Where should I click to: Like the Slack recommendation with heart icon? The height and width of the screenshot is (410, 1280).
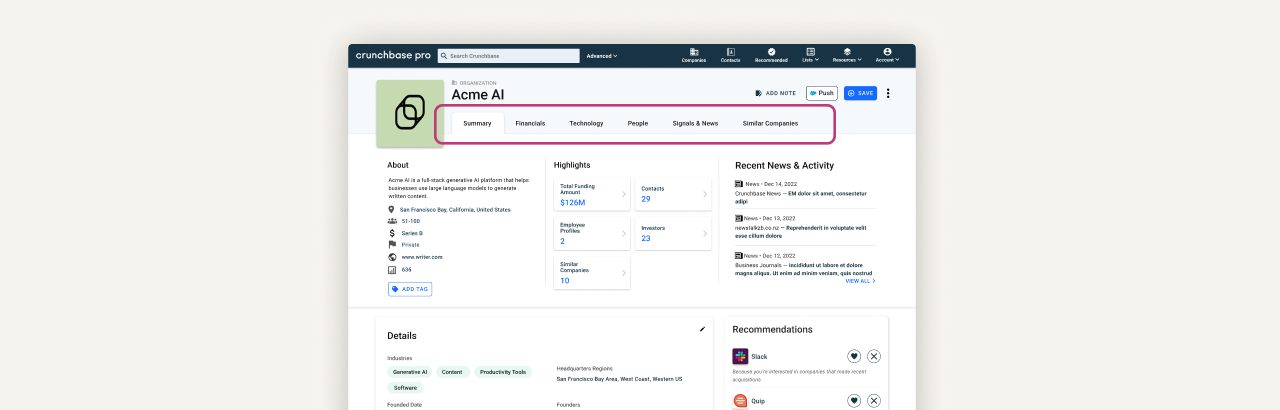[854, 356]
